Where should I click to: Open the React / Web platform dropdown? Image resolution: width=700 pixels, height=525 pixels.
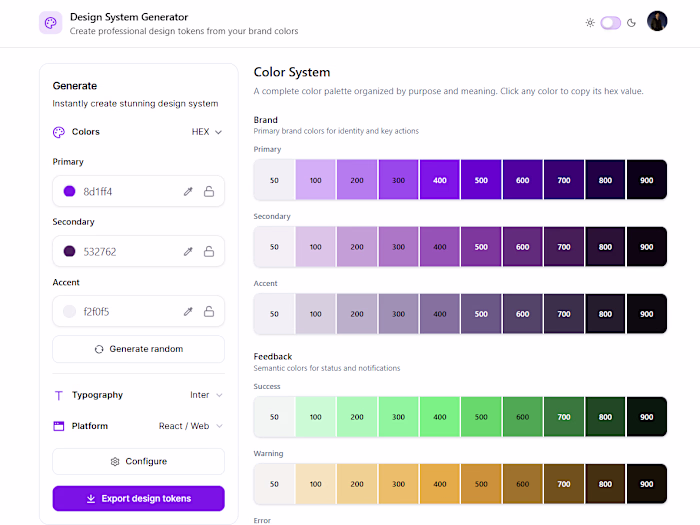pyautogui.click(x=191, y=426)
